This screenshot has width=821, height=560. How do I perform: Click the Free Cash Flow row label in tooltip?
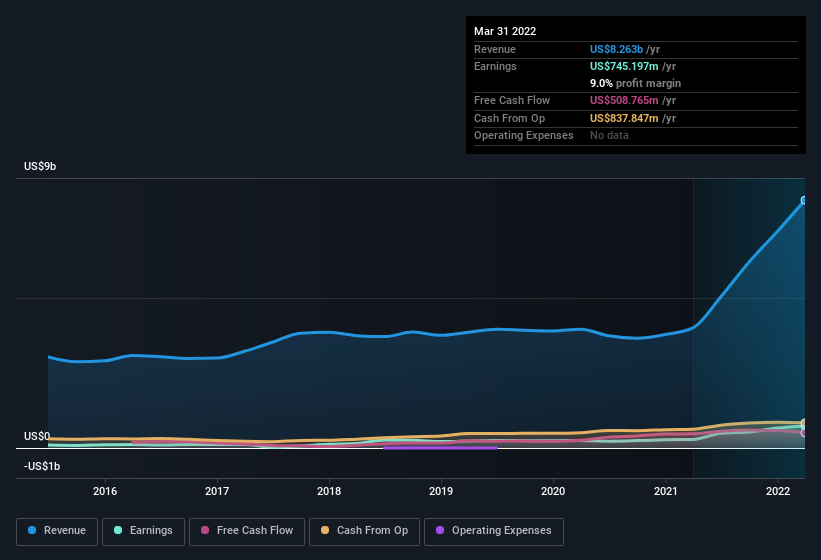click(512, 100)
